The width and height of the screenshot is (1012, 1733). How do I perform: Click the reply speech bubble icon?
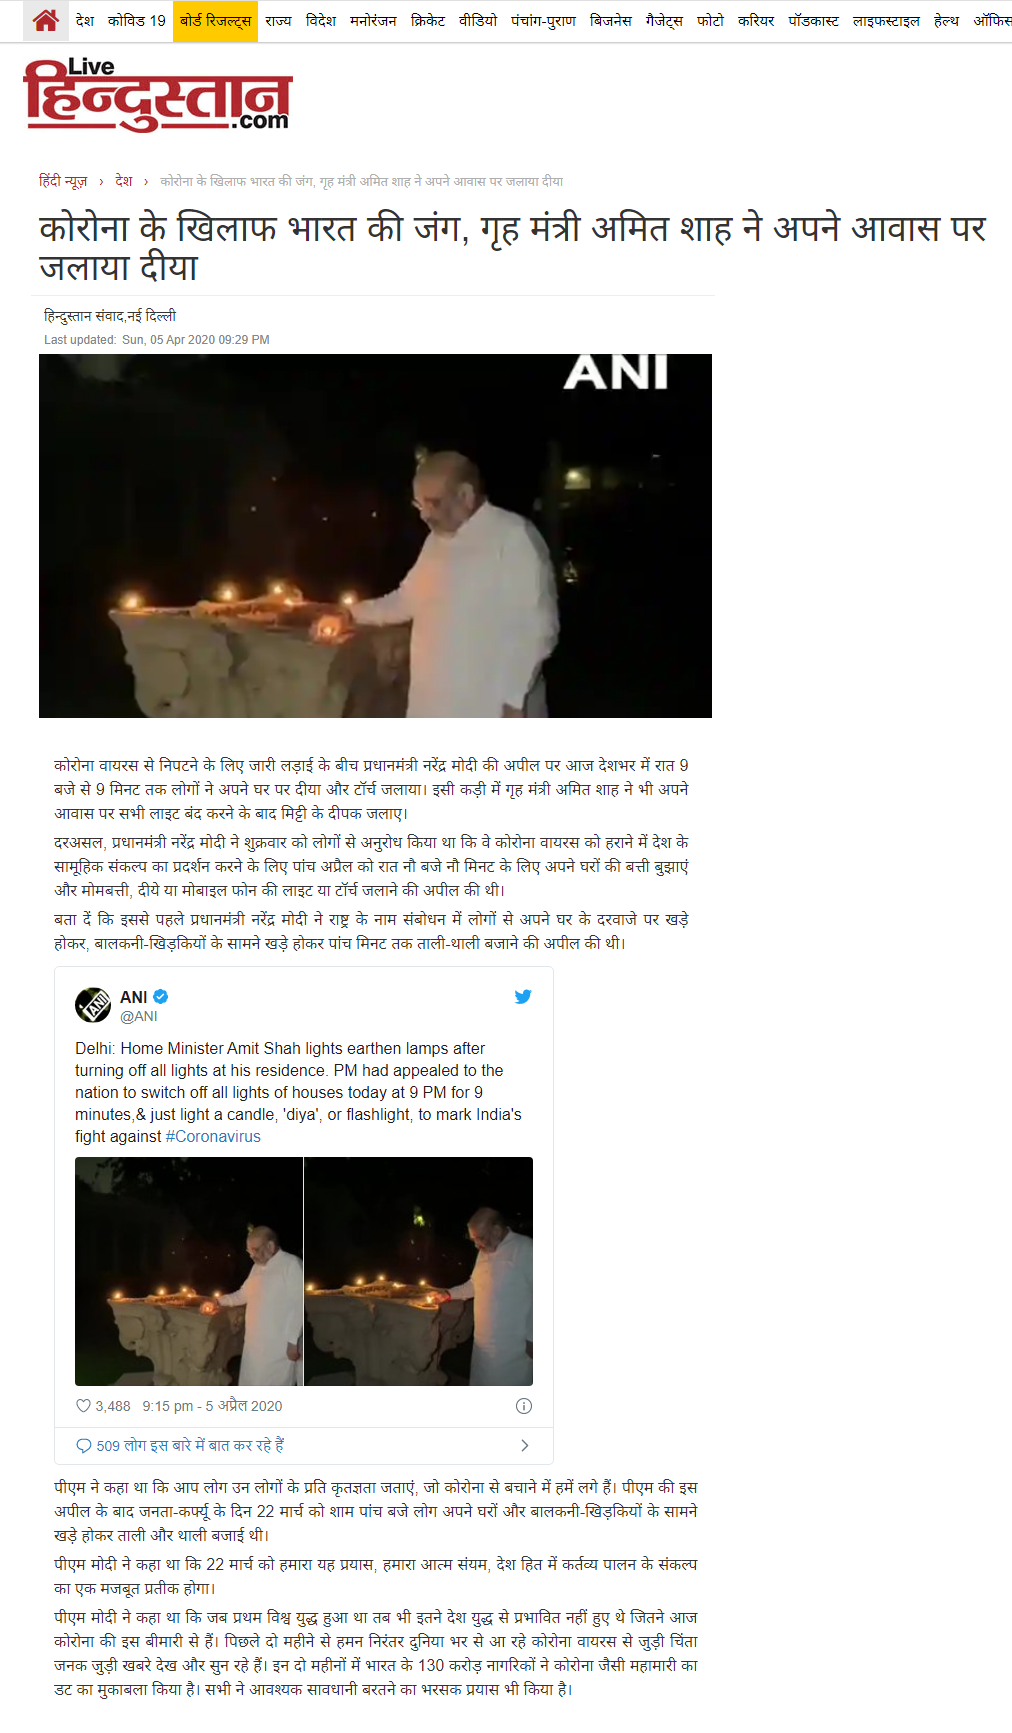point(84,1446)
